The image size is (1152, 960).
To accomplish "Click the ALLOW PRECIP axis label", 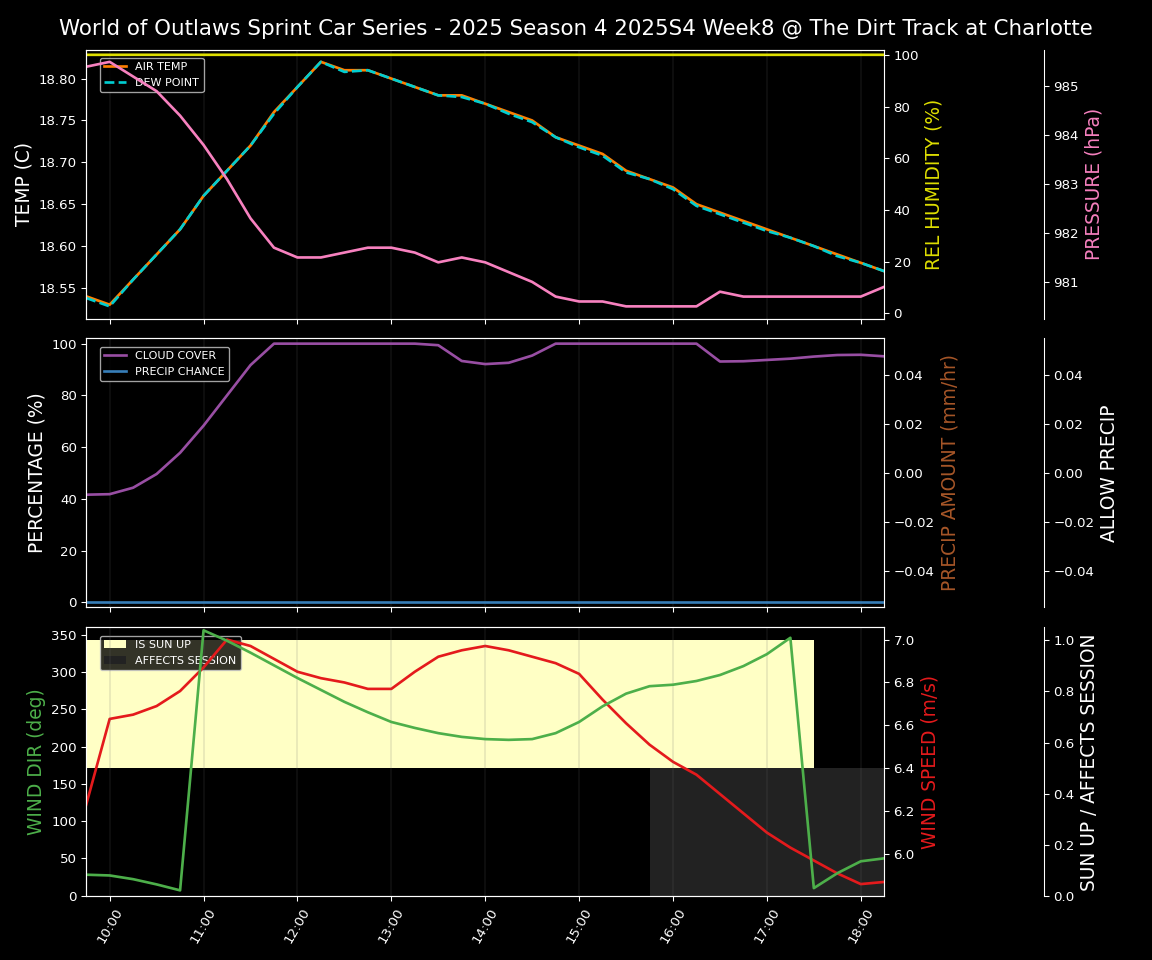I will tap(1108, 472).
